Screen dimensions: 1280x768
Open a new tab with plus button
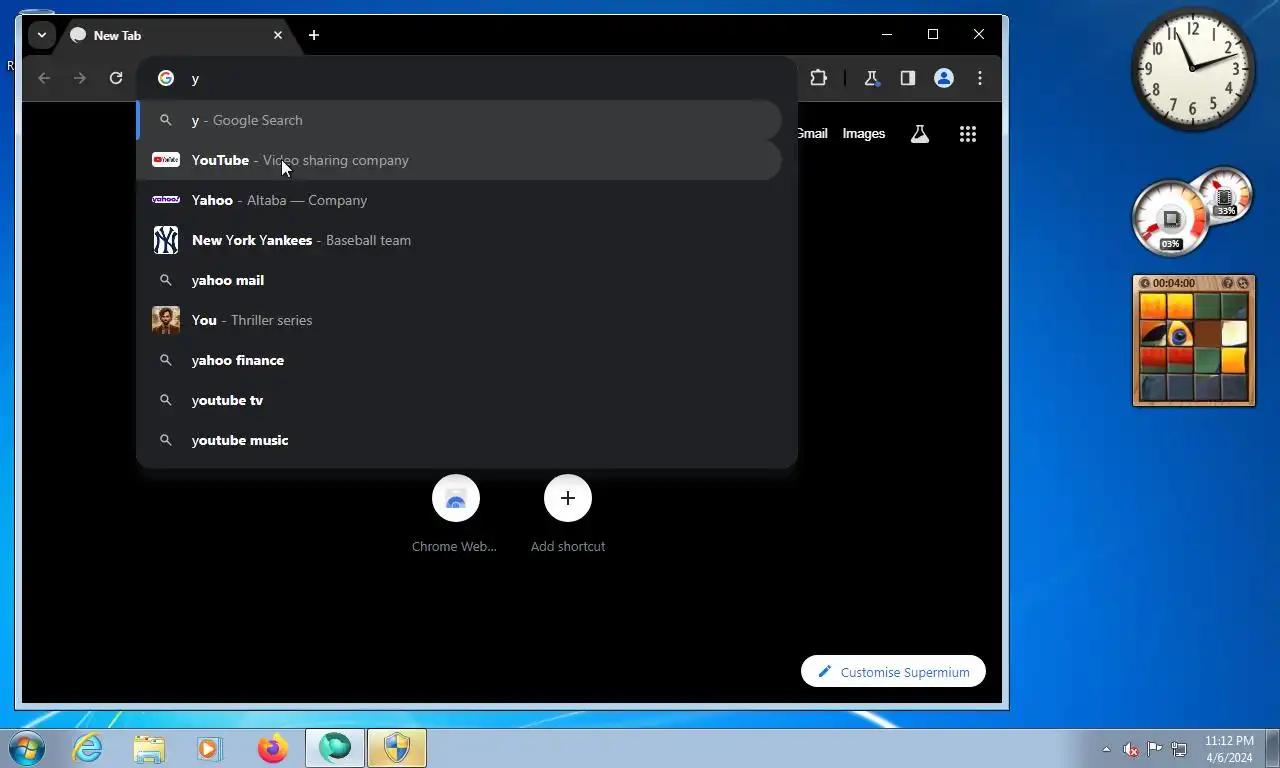pyautogui.click(x=314, y=35)
